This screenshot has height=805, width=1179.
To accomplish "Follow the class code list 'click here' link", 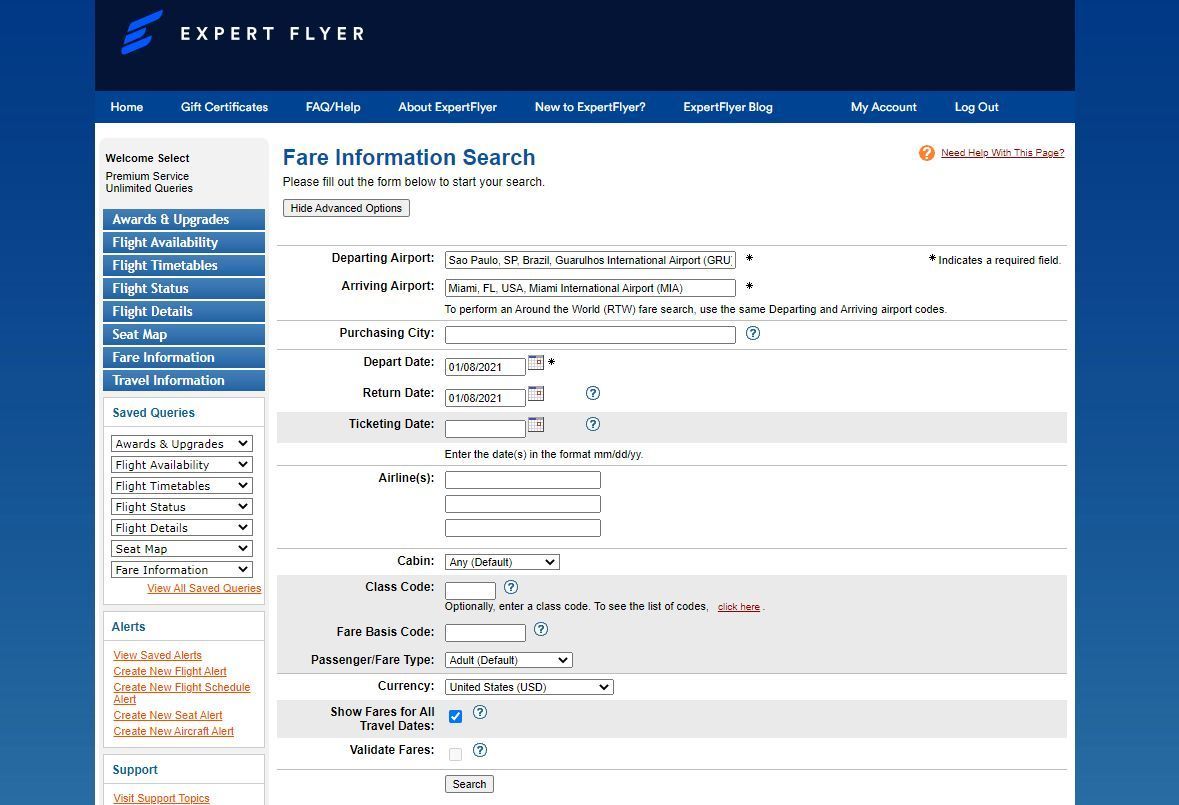I will pos(738,607).
